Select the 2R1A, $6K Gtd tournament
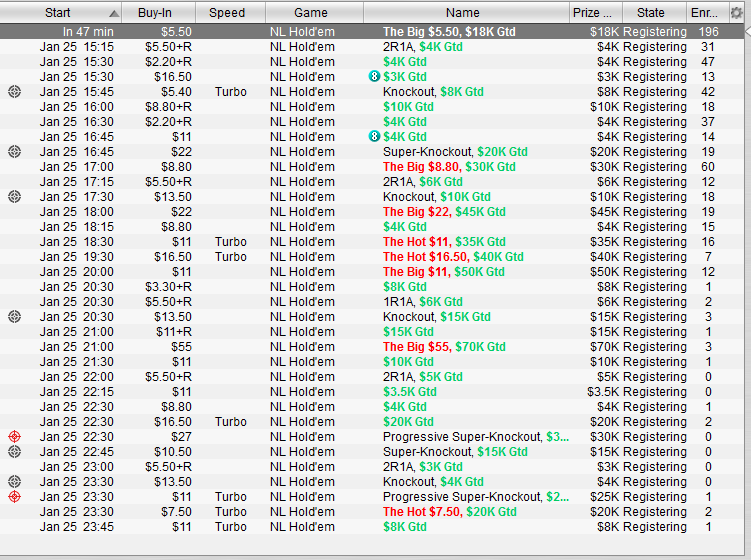Screen dimensions: 751x560 423,182
